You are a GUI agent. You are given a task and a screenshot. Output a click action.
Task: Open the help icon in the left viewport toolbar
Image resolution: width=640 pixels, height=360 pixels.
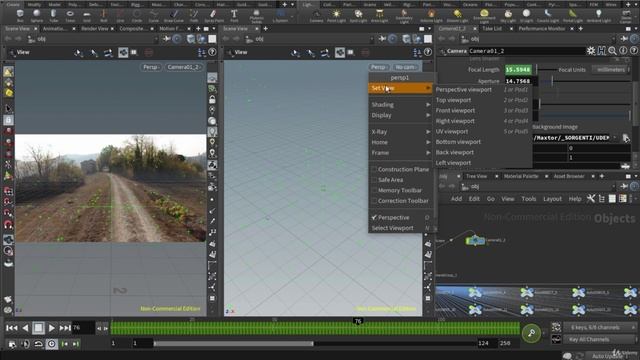pyautogui.click(x=212, y=52)
